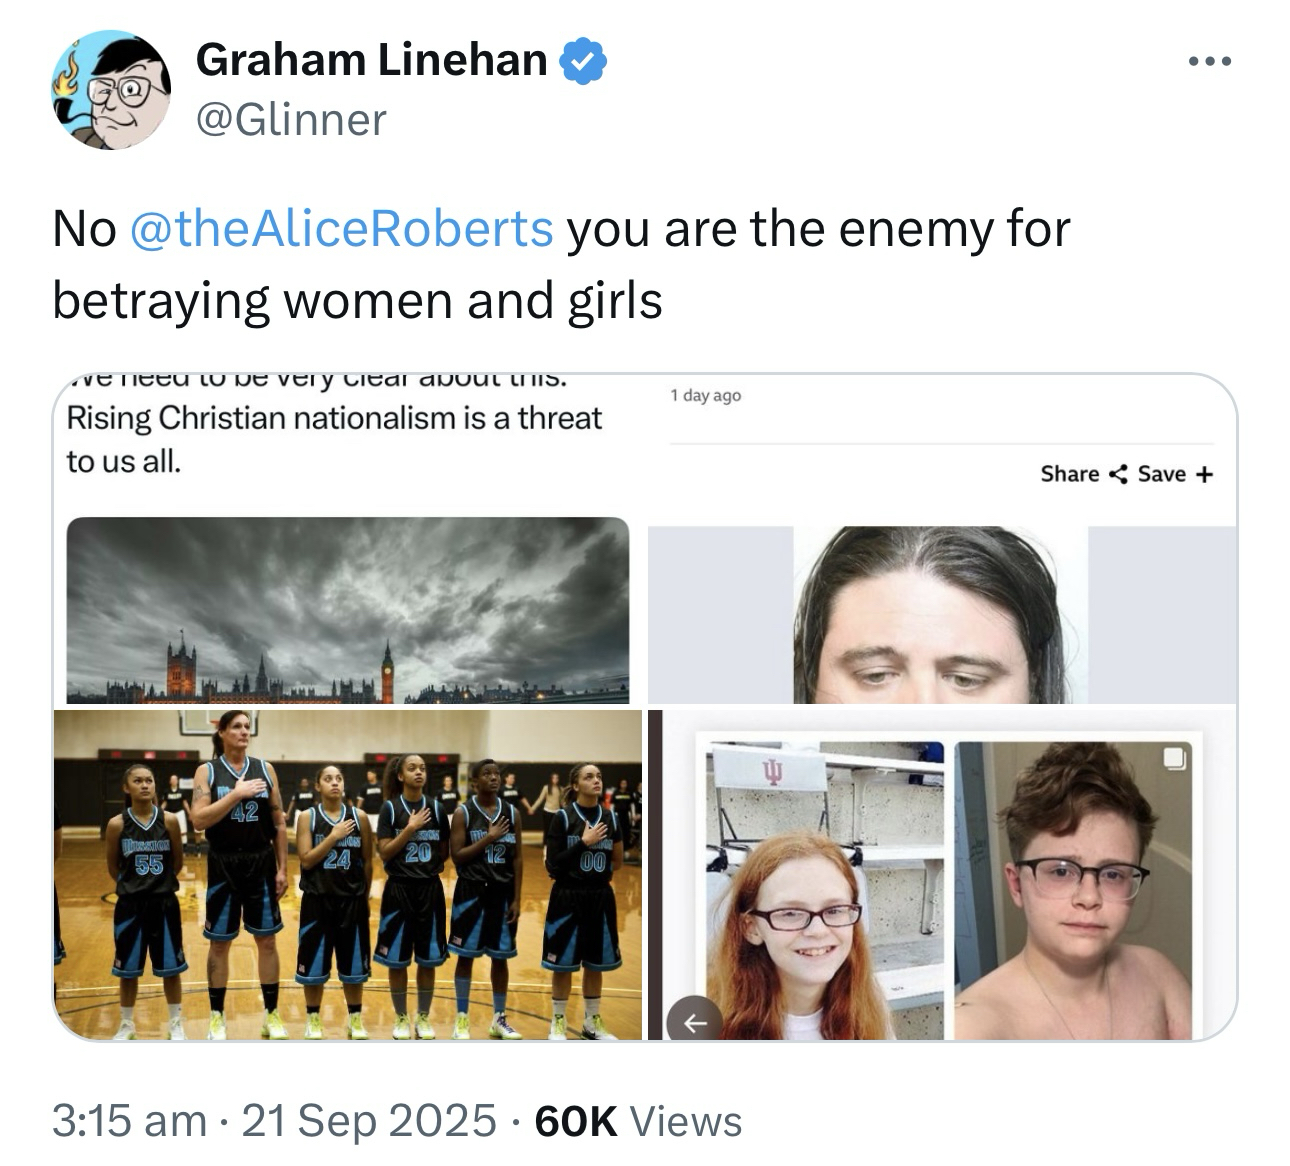Click the Save plus icon
The width and height of the screenshot is (1290, 1166).
point(1203,474)
